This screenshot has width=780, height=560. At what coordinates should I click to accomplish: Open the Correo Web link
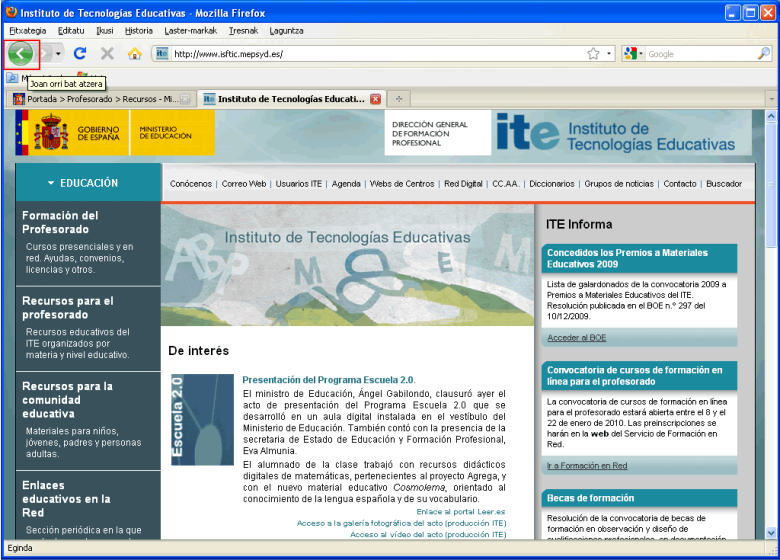244,184
